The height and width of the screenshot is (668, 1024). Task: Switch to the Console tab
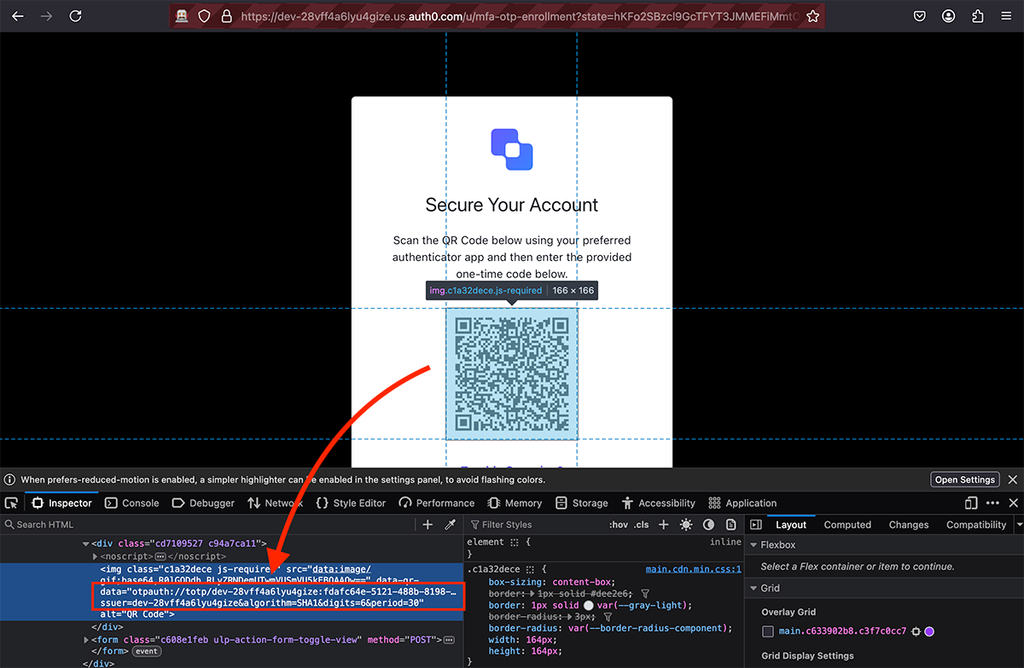pyautogui.click(x=133, y=503)
